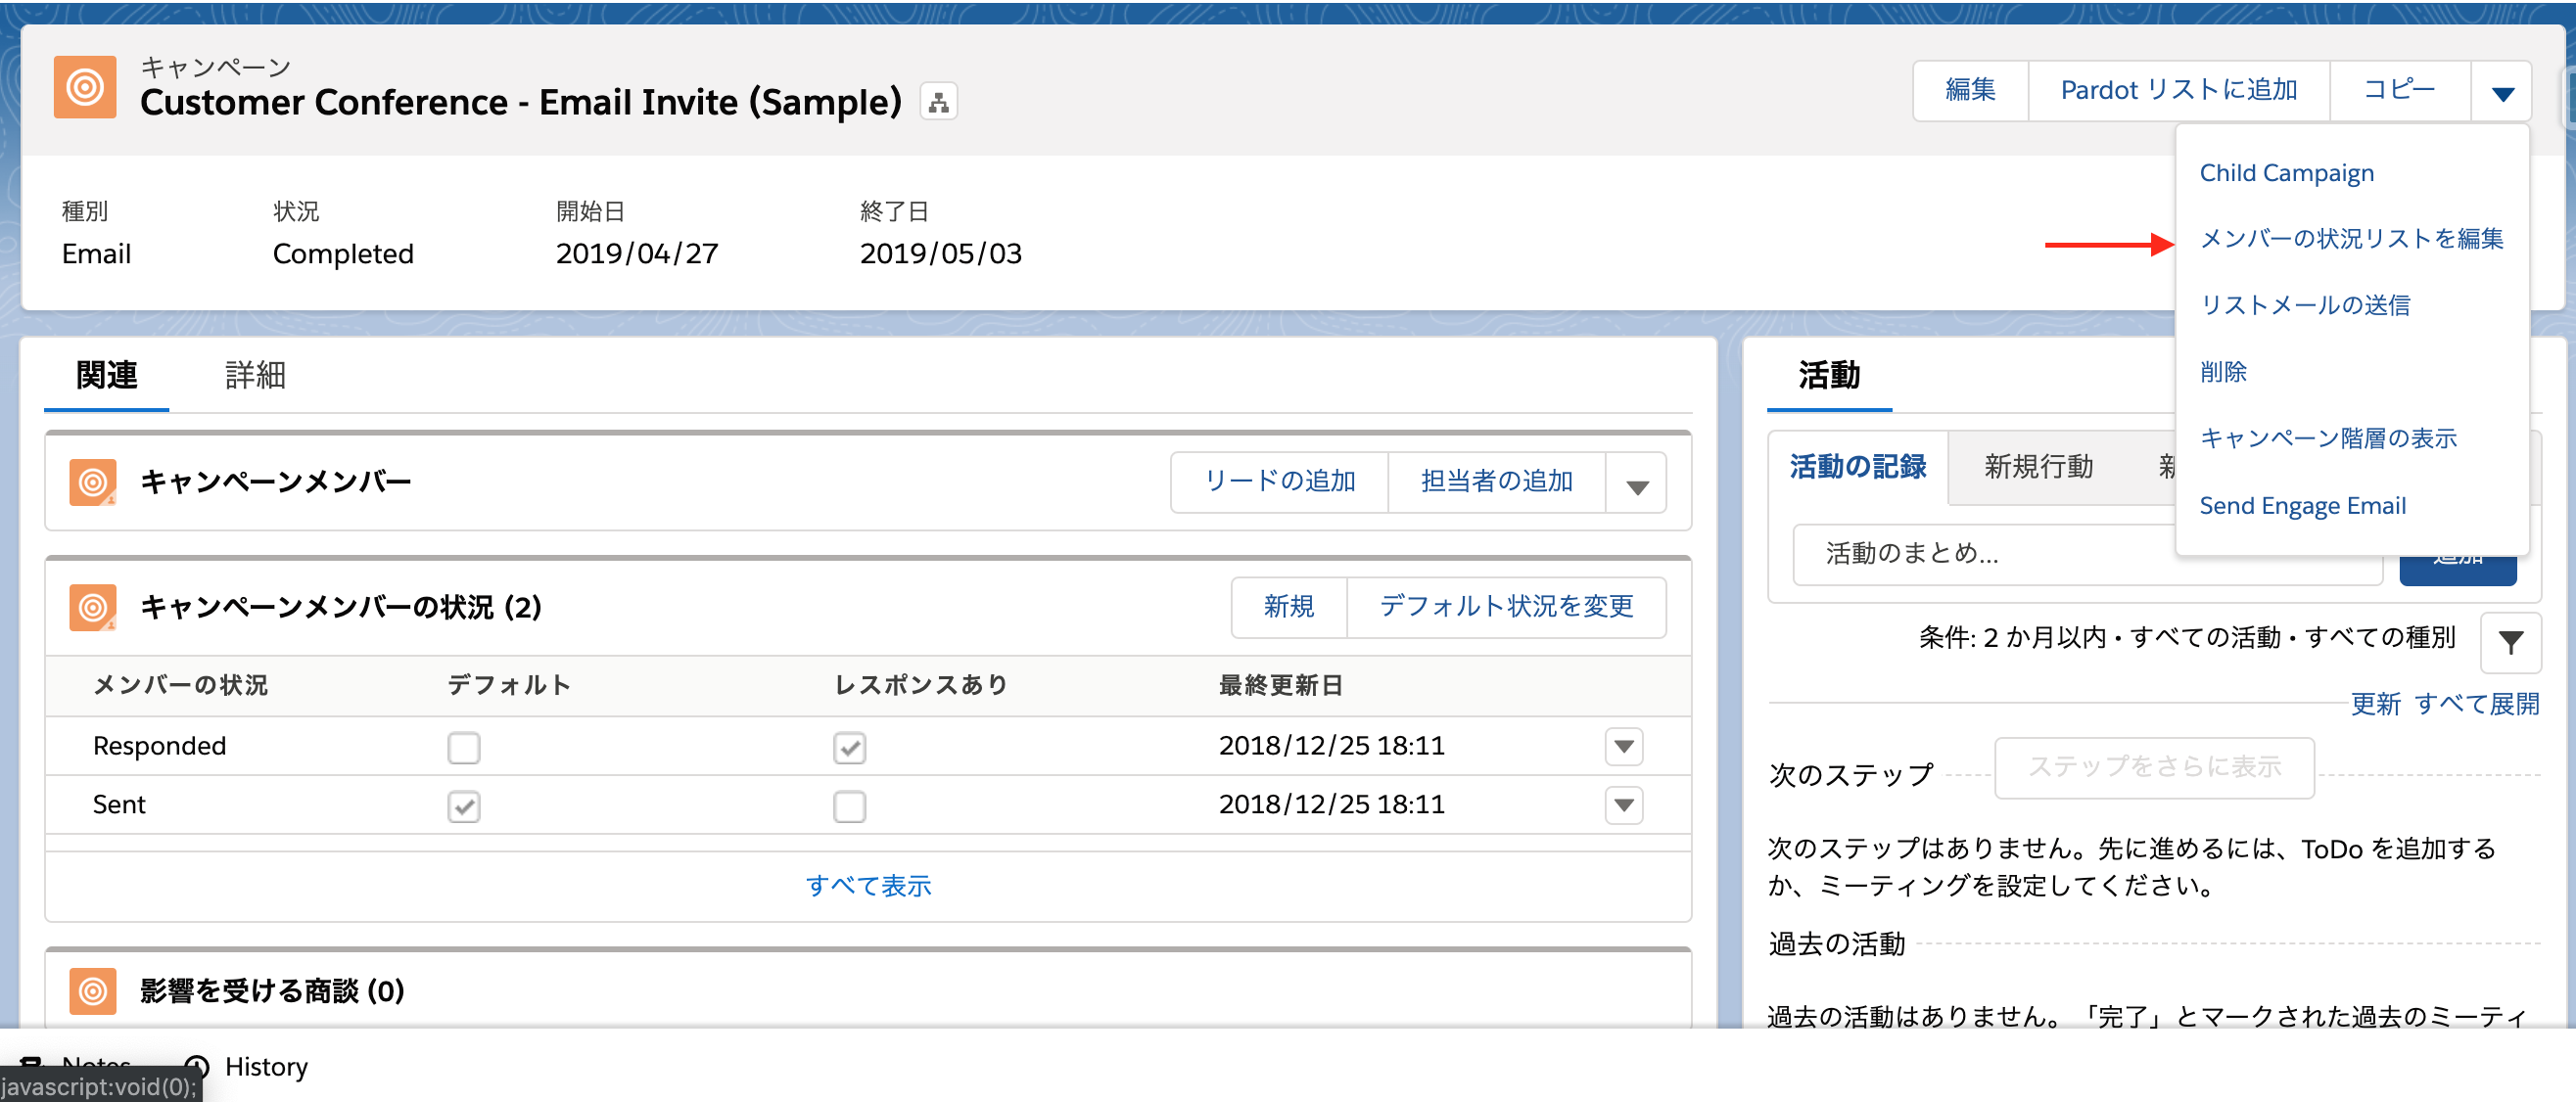Select メンバーの状況リストを編集 menu item
The image size is (2576, 1102).
[x=2350, y=239]
